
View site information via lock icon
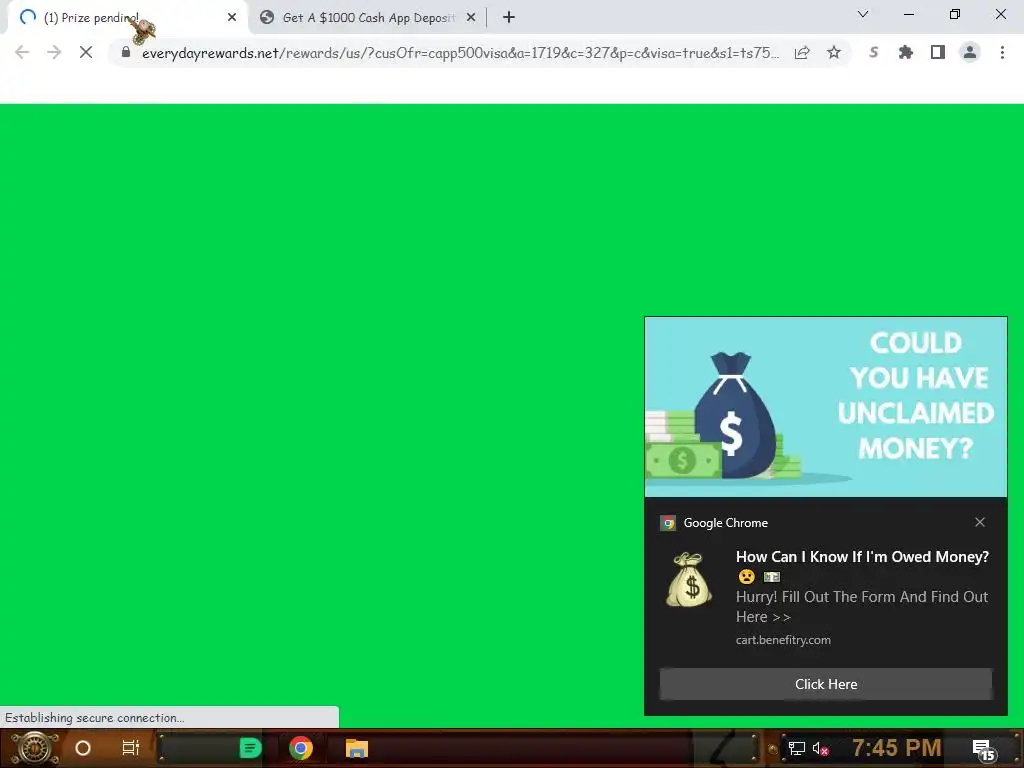coord(126,52)
